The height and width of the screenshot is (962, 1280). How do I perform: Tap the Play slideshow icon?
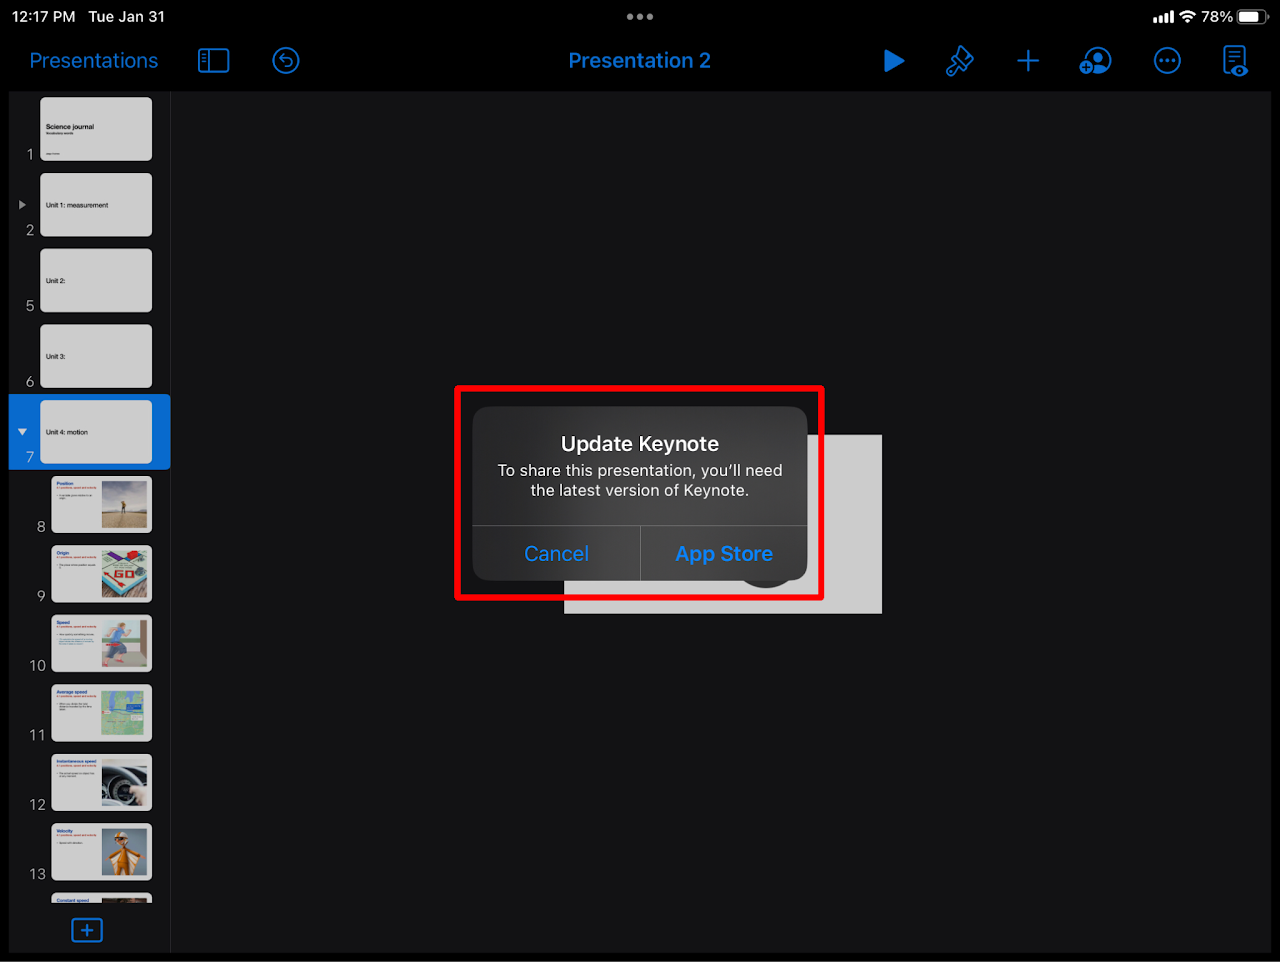(x=894, y=61)
